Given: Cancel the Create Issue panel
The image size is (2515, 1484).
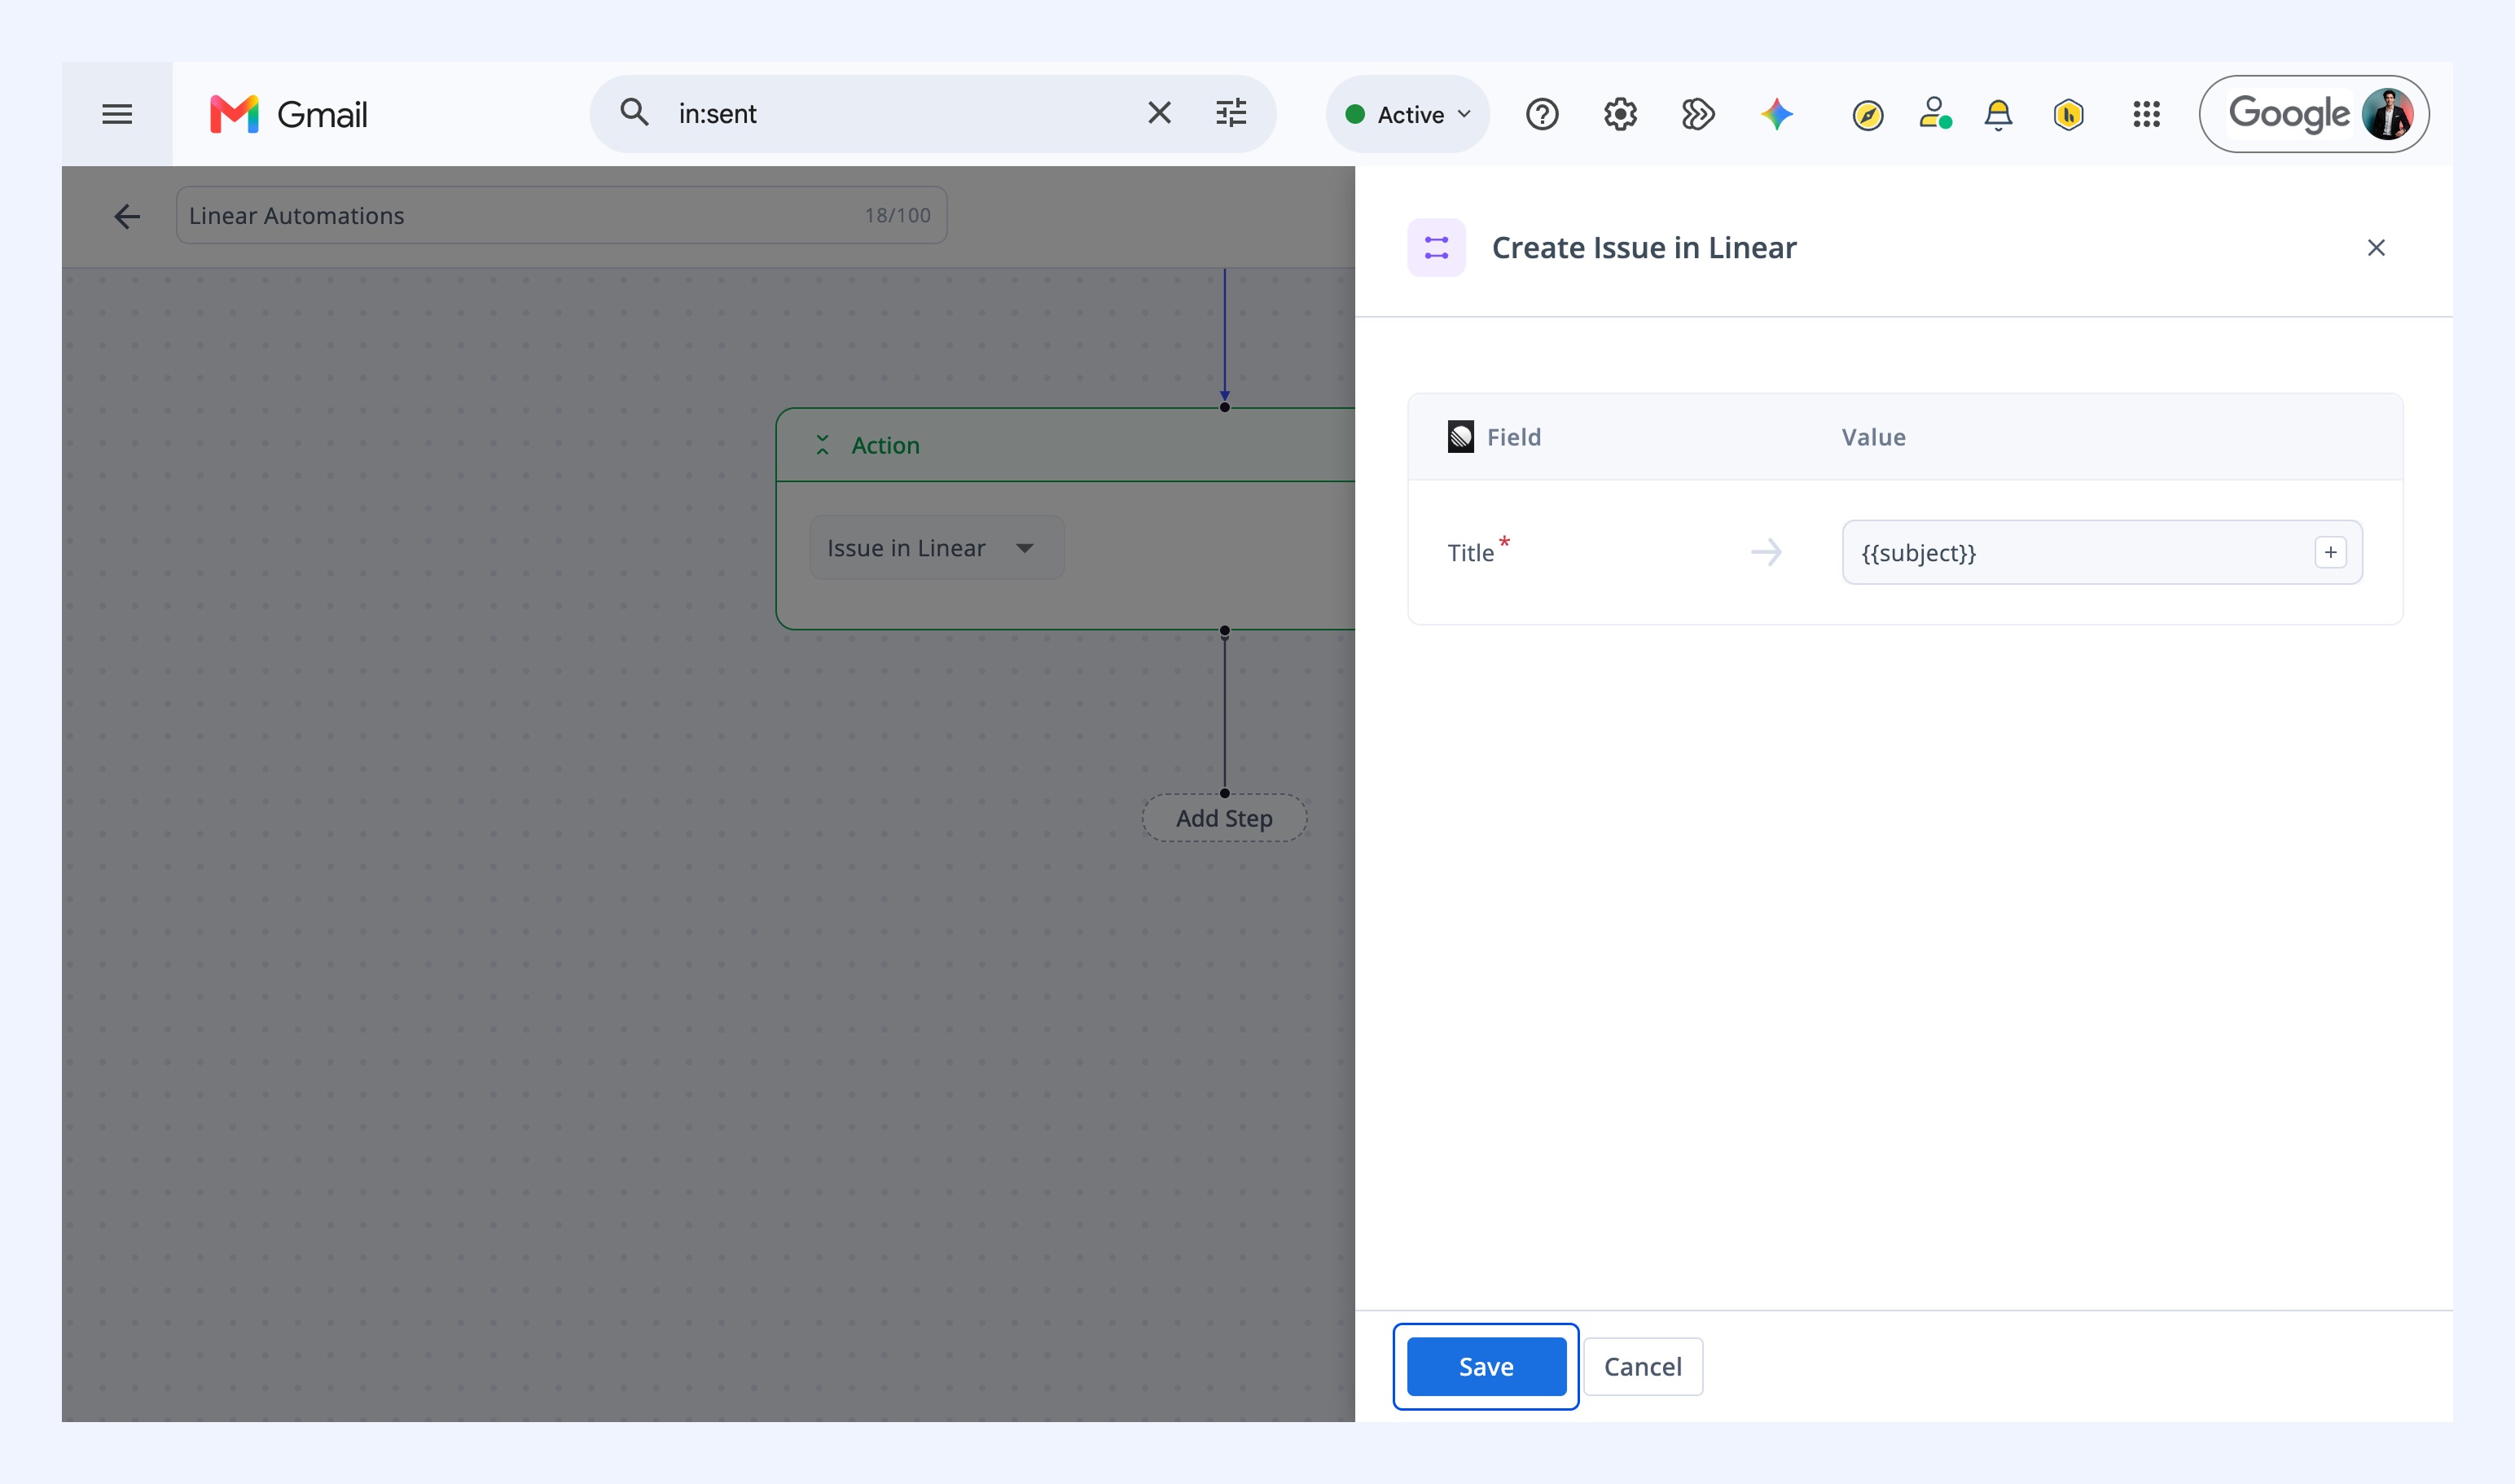Looking at the screenshot, I should pyautogui.click(x=1642, y=1366).
